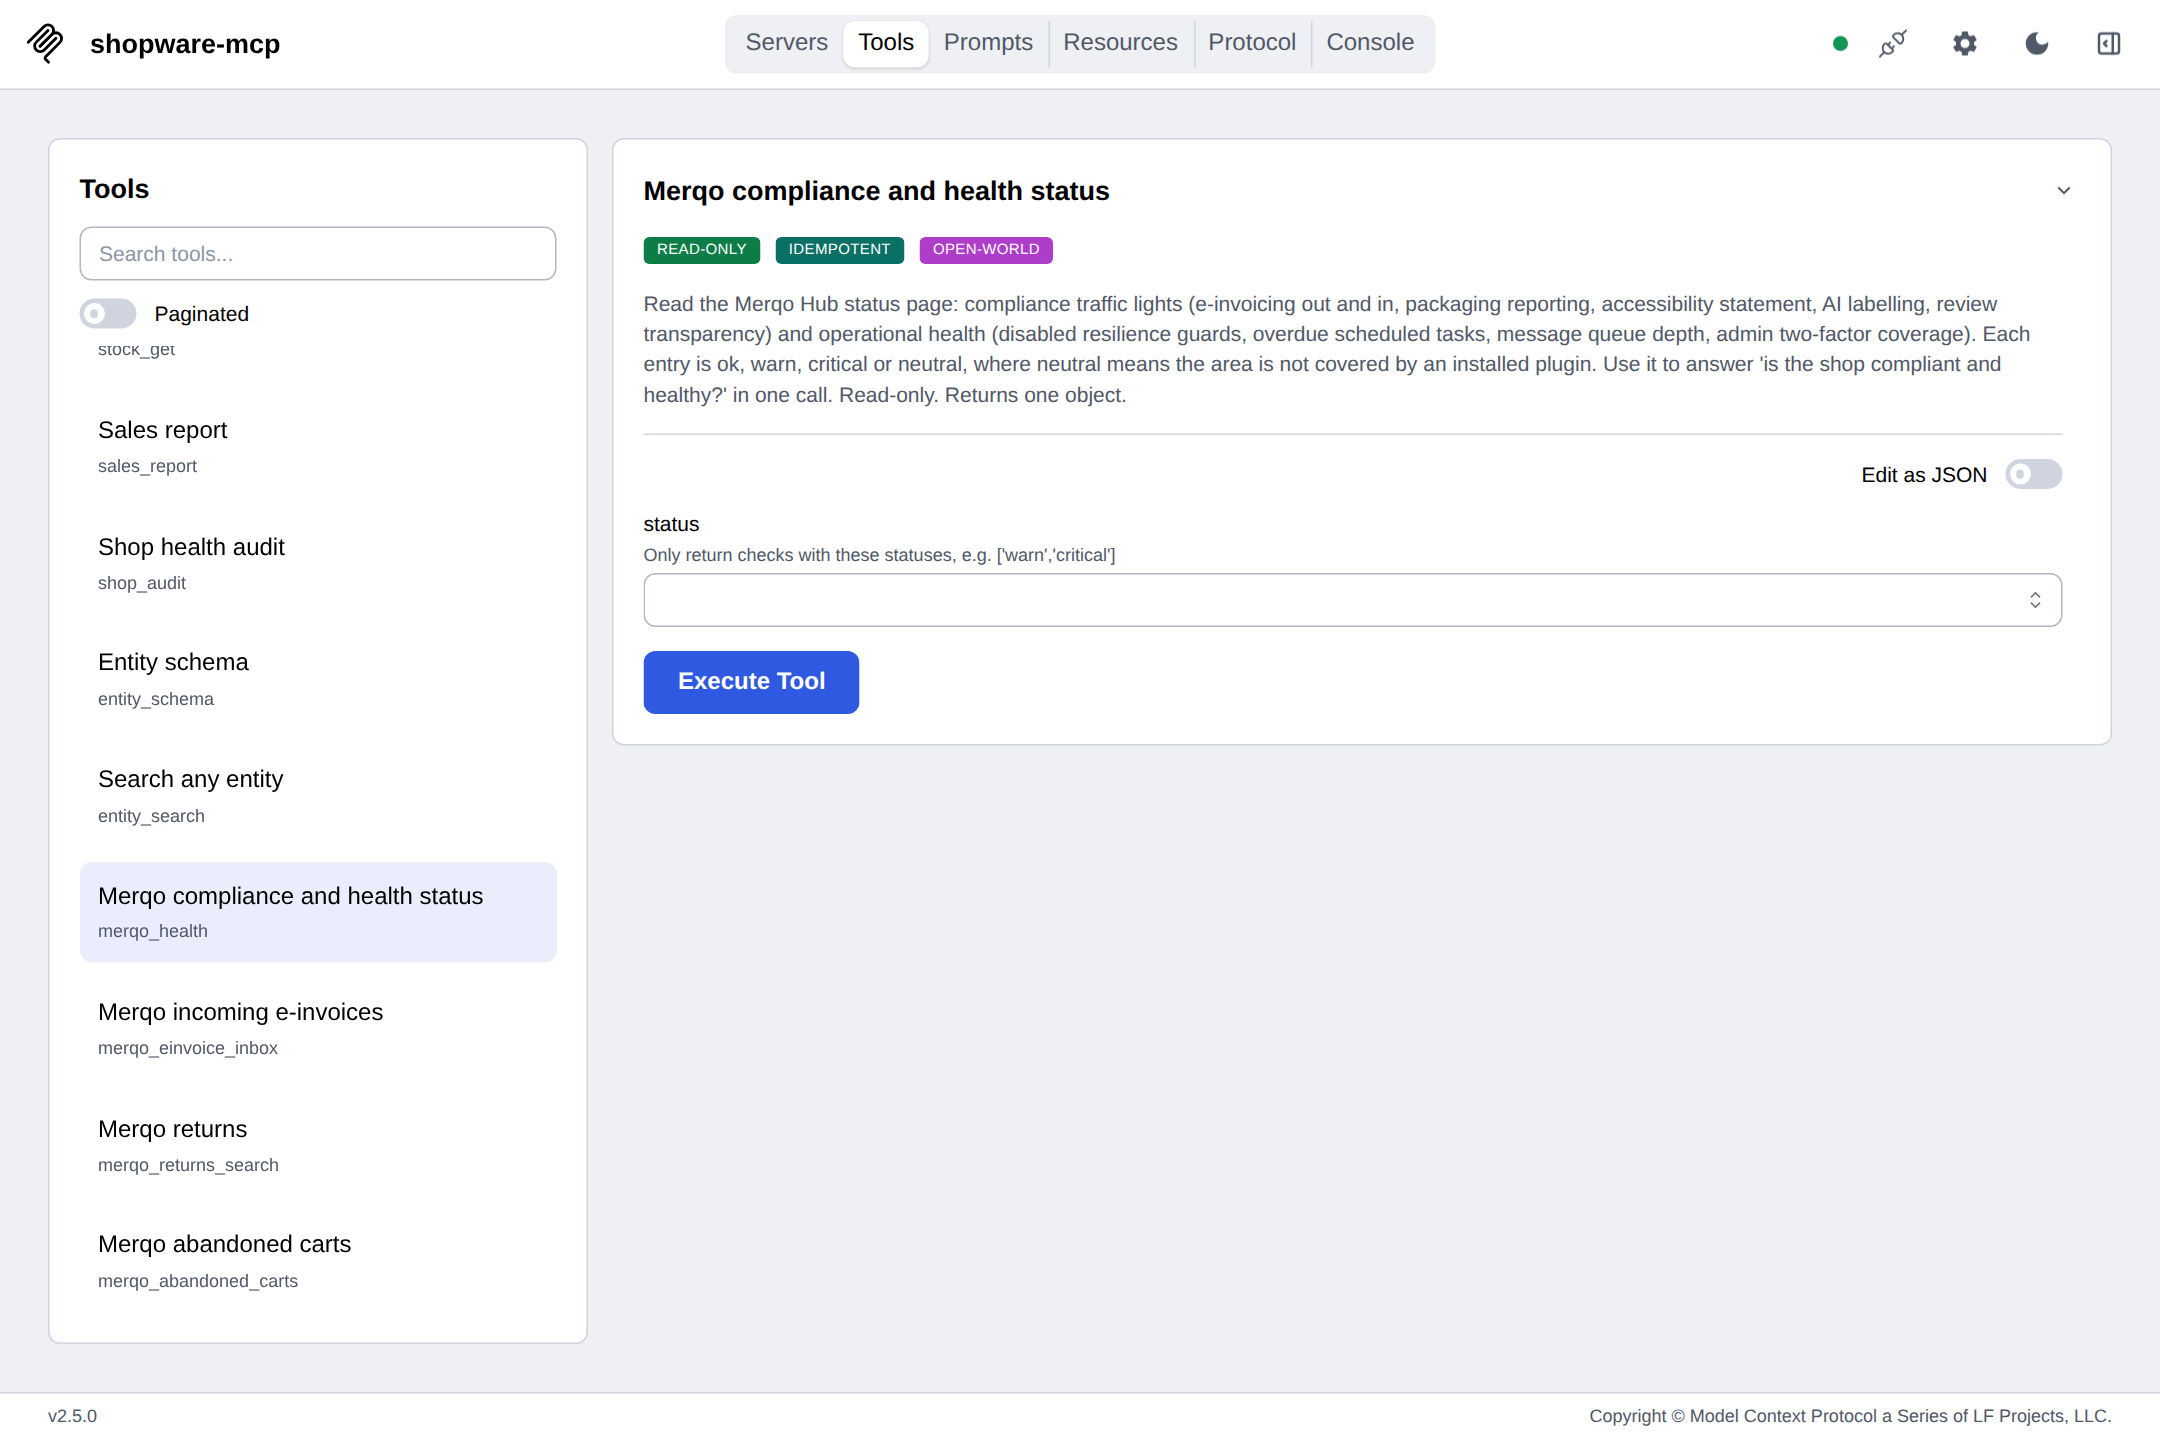Click the OPEN-WORLD badge
2160x1440 pixels.
click(986, 250)
